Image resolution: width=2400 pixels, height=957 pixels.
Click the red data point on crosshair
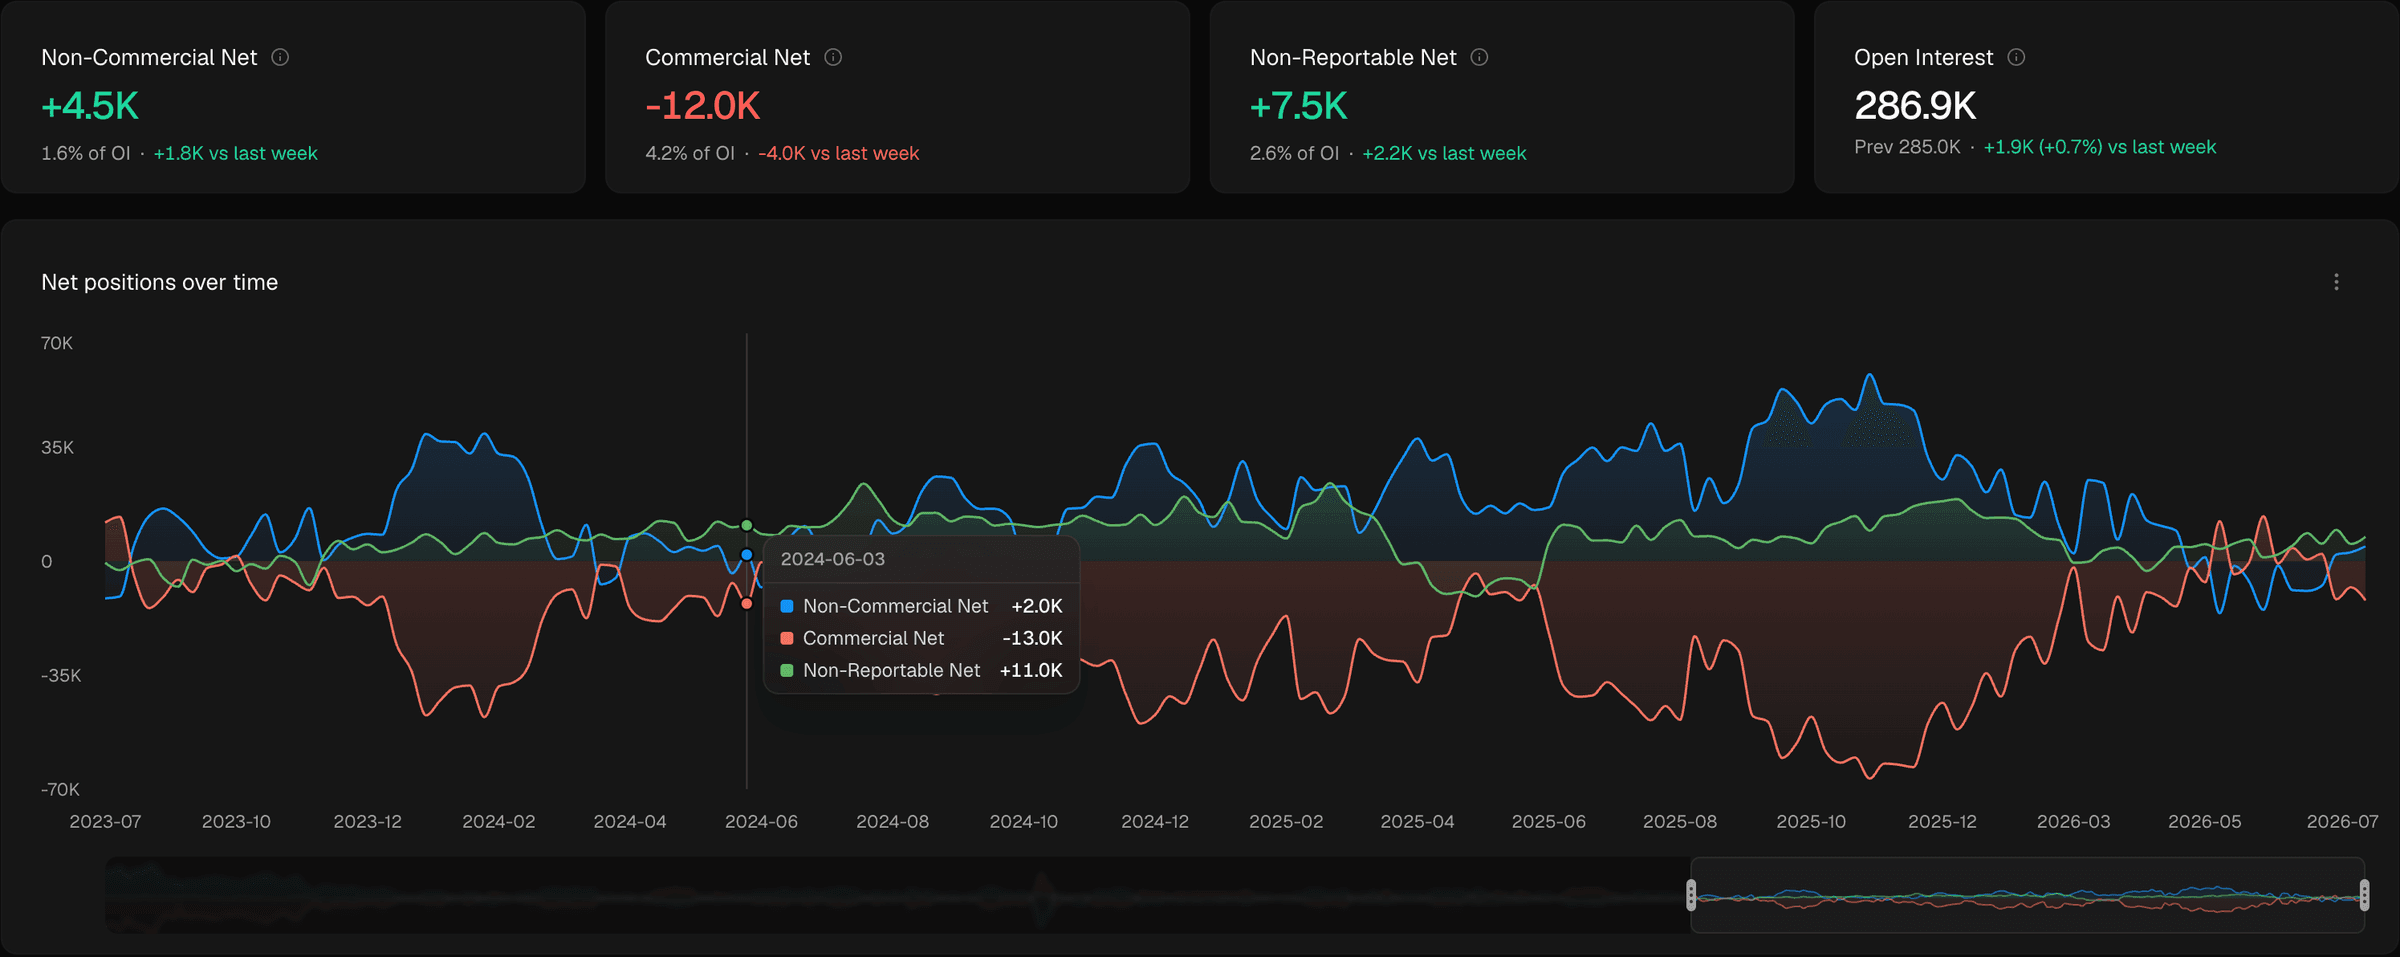coord(747,604)
